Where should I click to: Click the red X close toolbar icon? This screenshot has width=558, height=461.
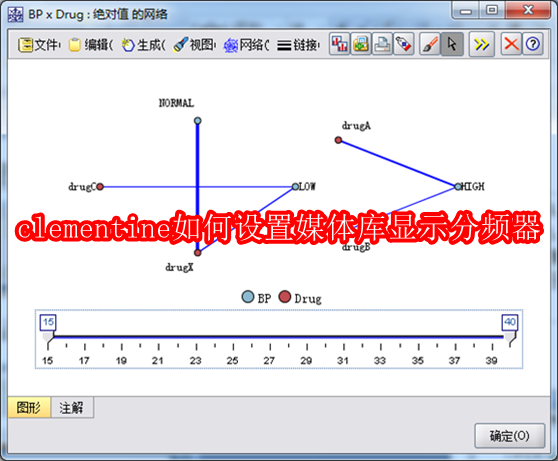click(x=511, y=44)
